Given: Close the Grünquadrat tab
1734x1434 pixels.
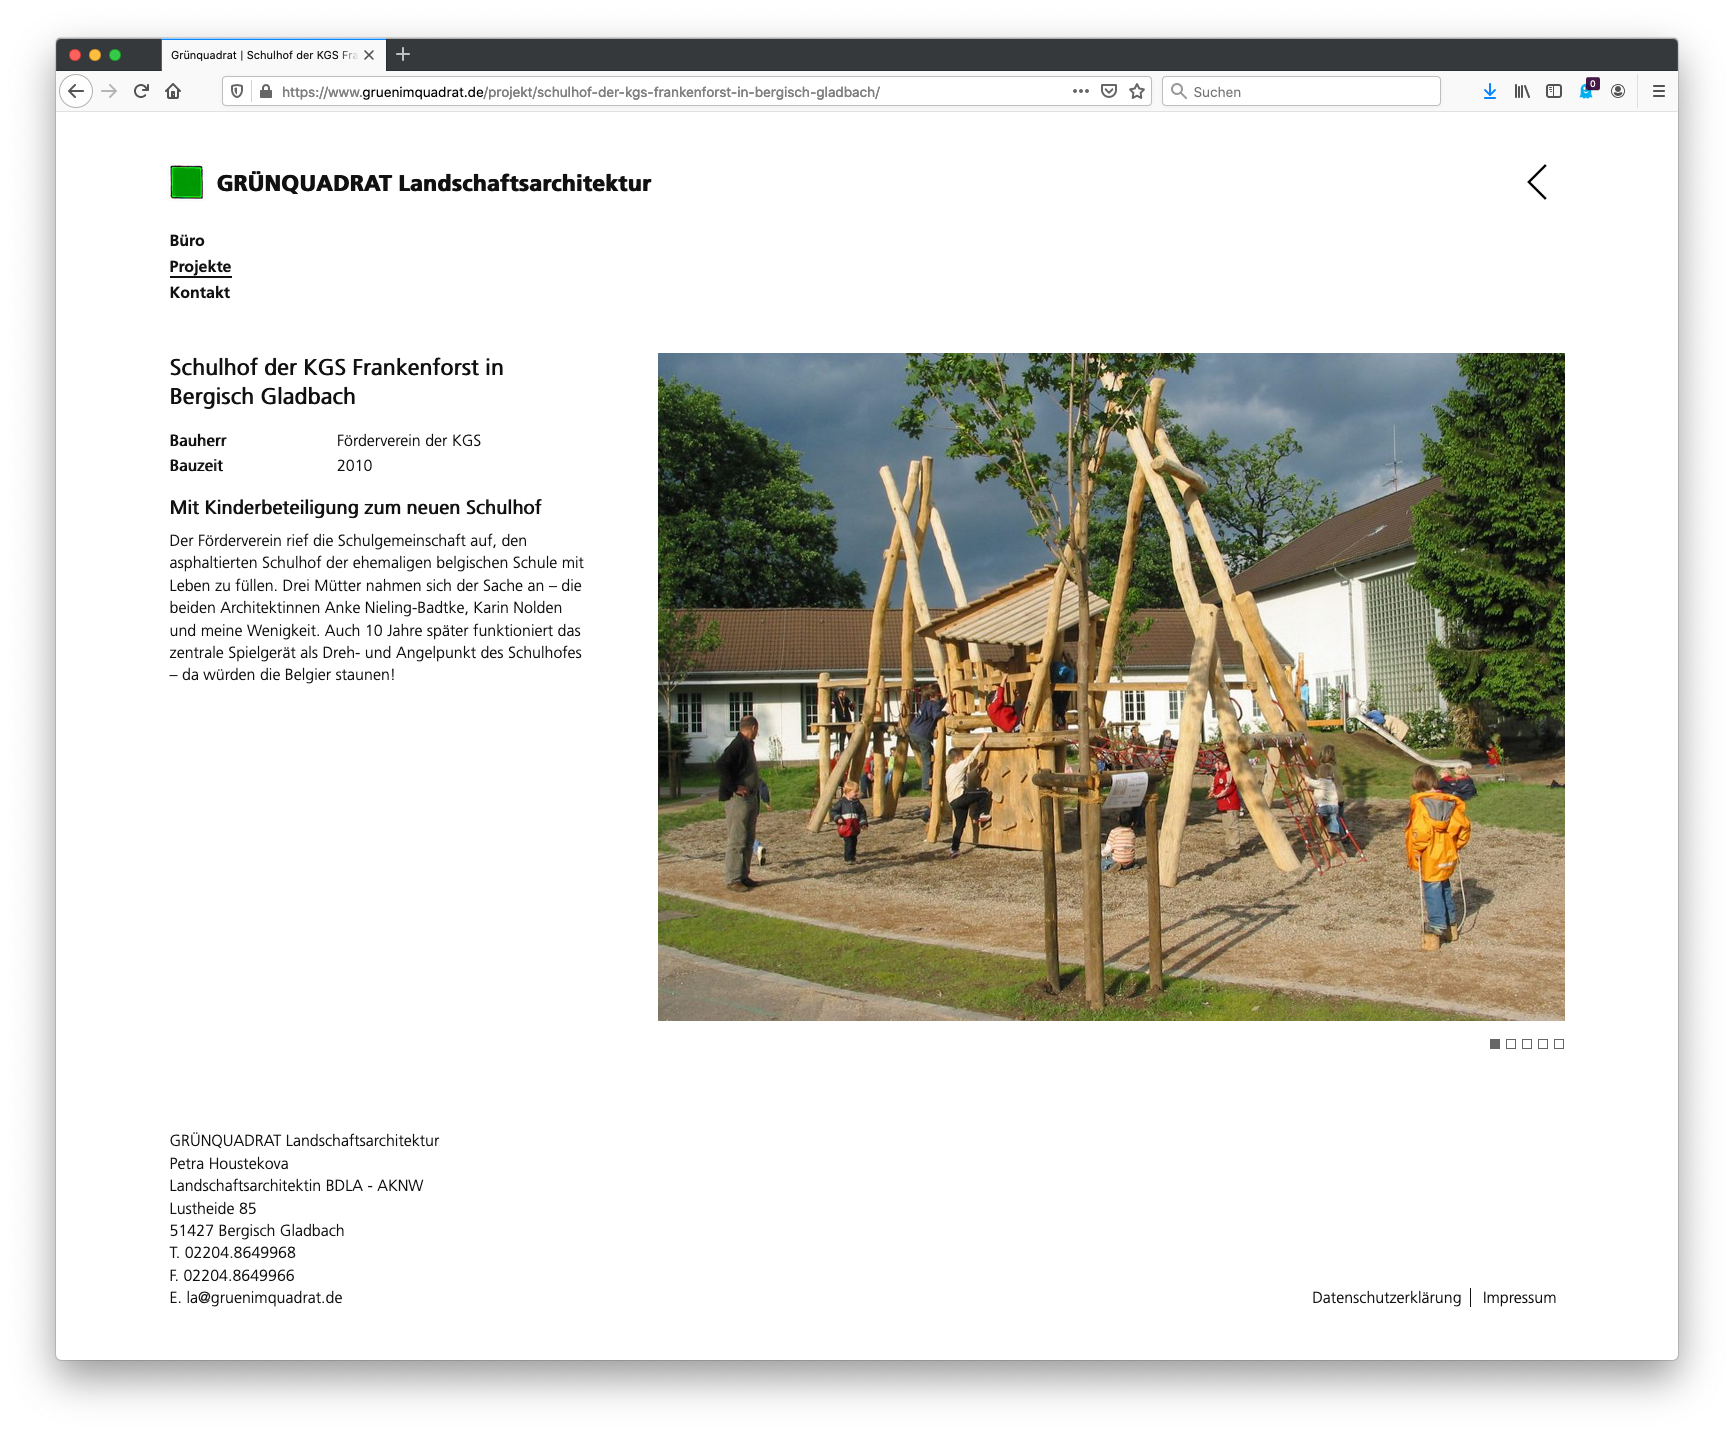Looking at the screenshot, I should 369,55.
